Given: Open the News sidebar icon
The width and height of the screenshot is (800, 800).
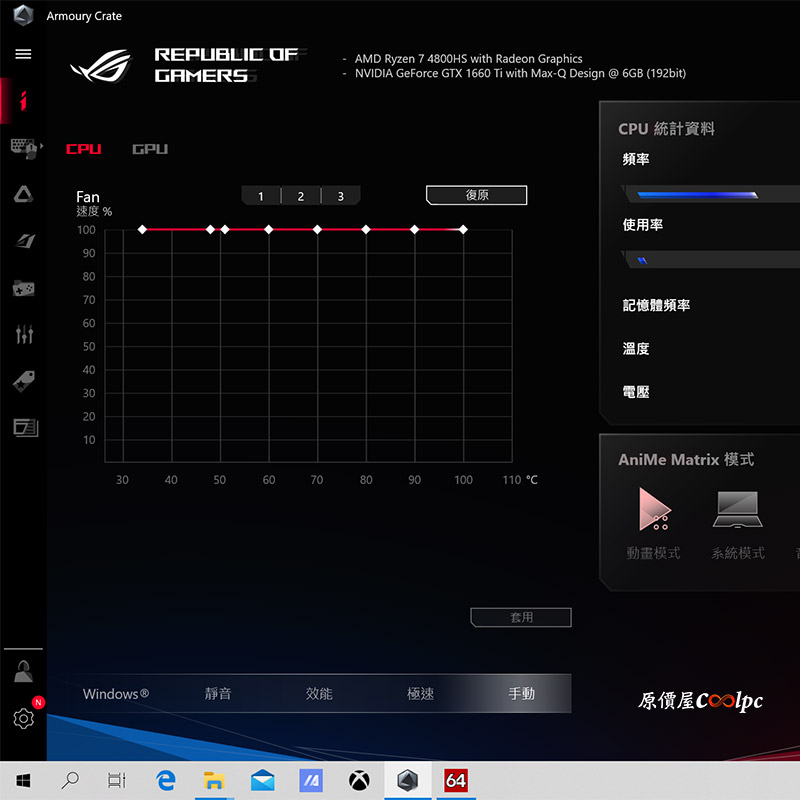Looking at the screenshot, I should (x=26, y=428).
